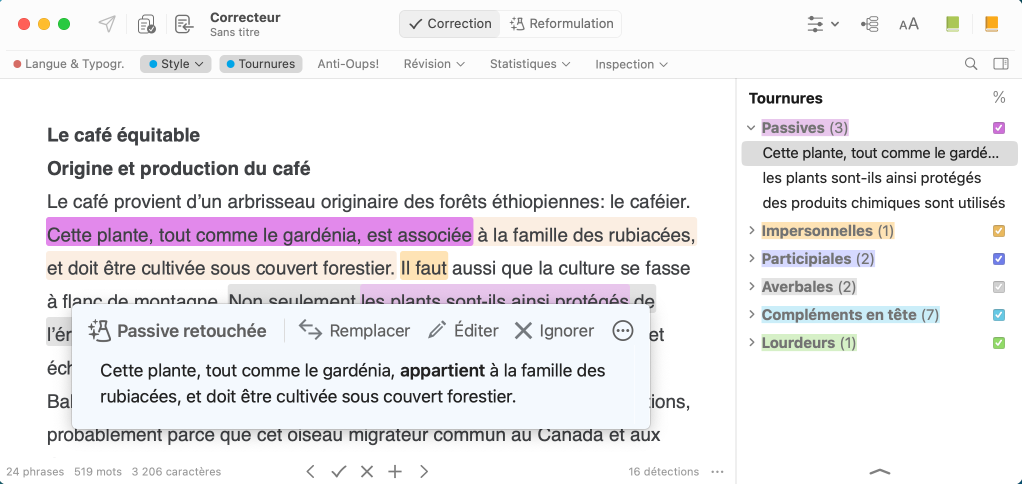The width and height of the screenshot is (1022, 484).
Task: Click the Remplacer button
Action: coord(355,331)
